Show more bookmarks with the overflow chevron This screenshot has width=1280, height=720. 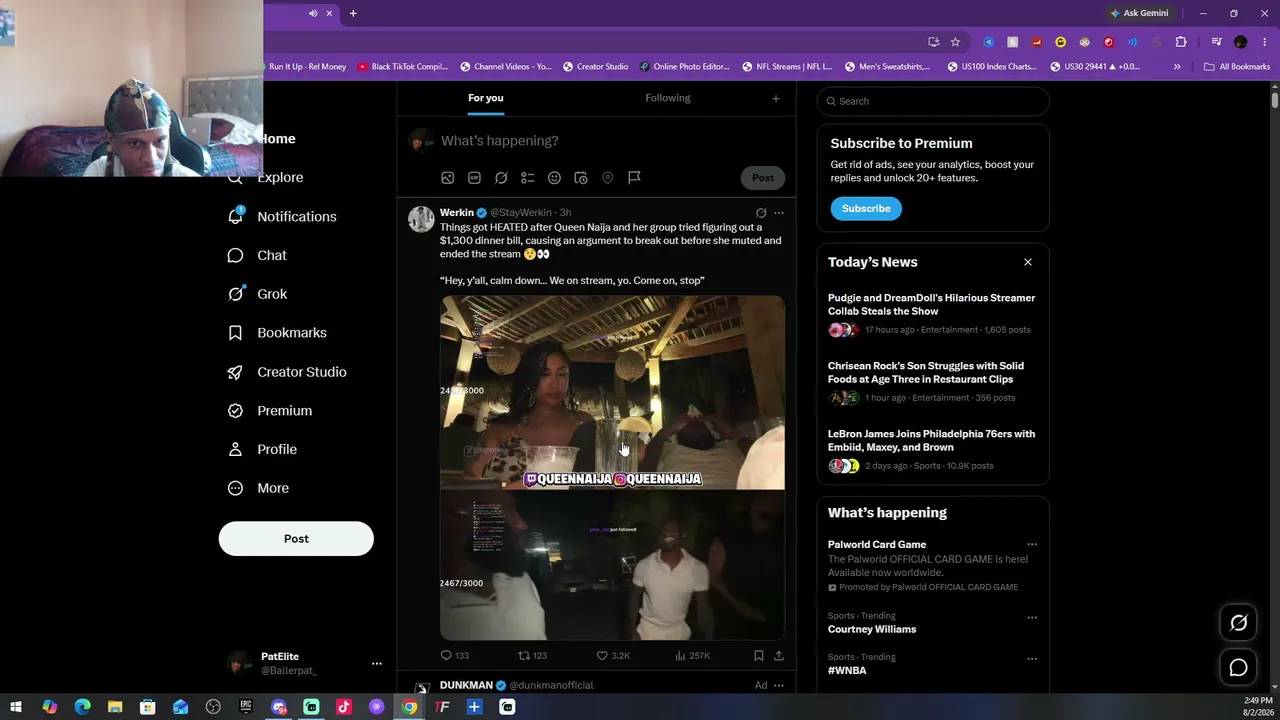1177,67
